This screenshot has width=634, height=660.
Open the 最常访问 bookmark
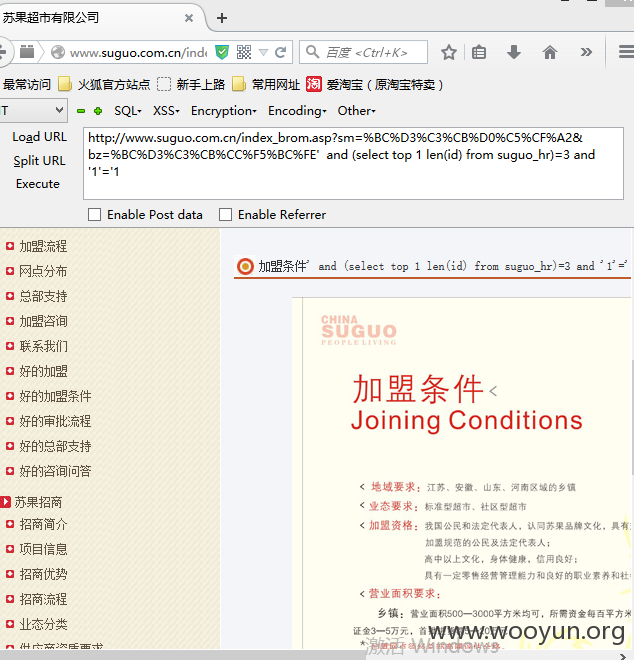pos(27,85)
